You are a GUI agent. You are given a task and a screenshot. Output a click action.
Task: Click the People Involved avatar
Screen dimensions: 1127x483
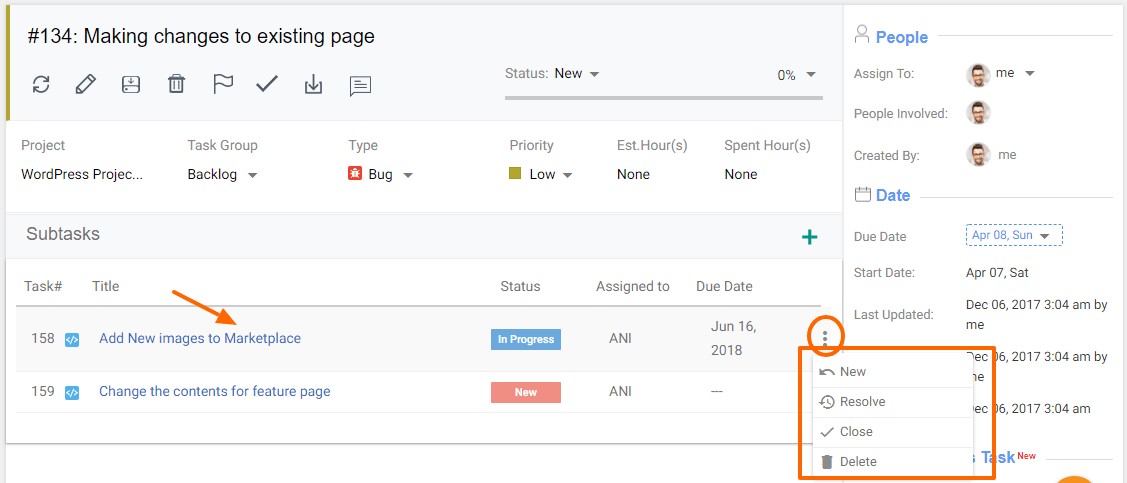click(978, 113)
